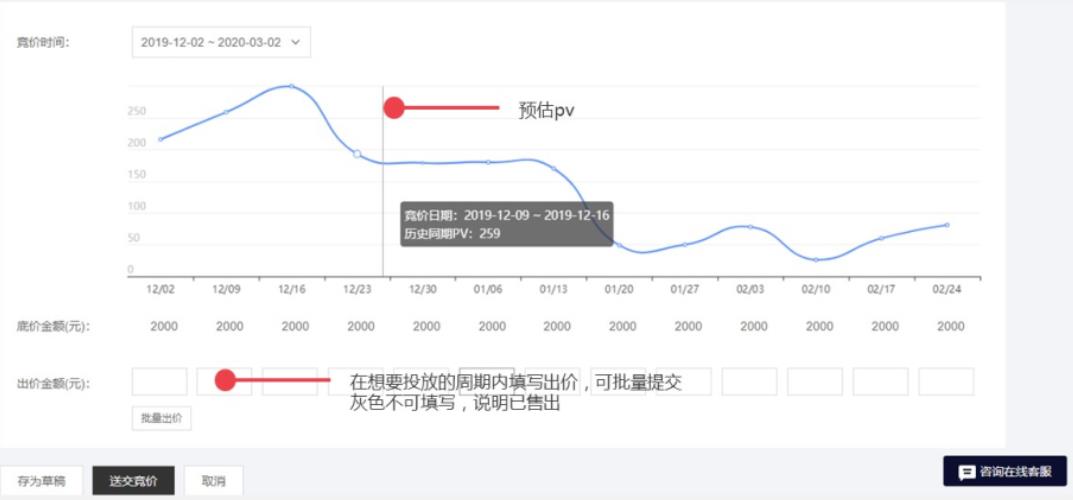Viewport: 1073px width, 500px height.
Task: Click the 底价金额(元) row label
Action: tap(53, 327)
